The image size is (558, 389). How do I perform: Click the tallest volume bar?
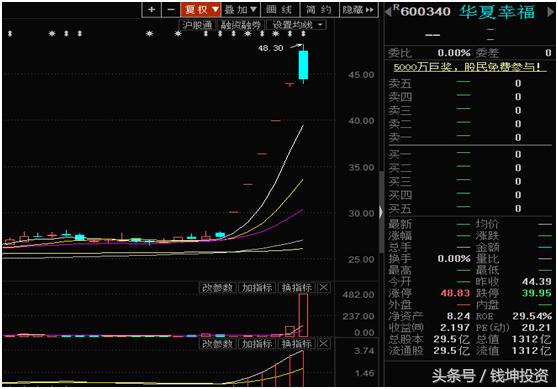303,315
